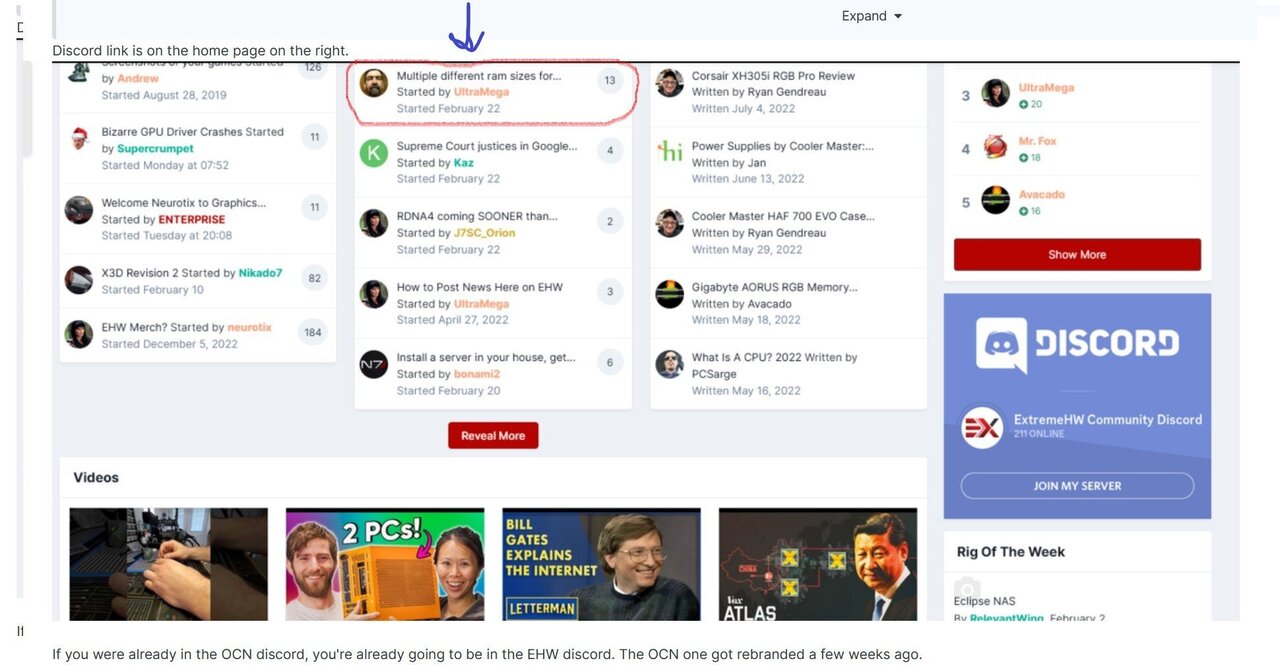Open the Expand dropdown at the top
Screen dimensions: 1280x665
[869, 15]
